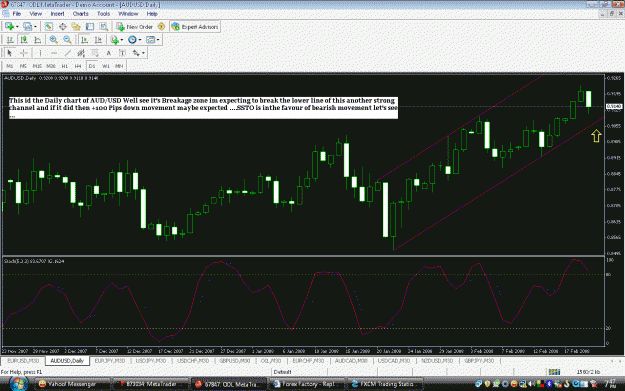This screenshot has height=391, width=625.
Task: Open Forex Factory window from taskbar
Action: (307, 384)
